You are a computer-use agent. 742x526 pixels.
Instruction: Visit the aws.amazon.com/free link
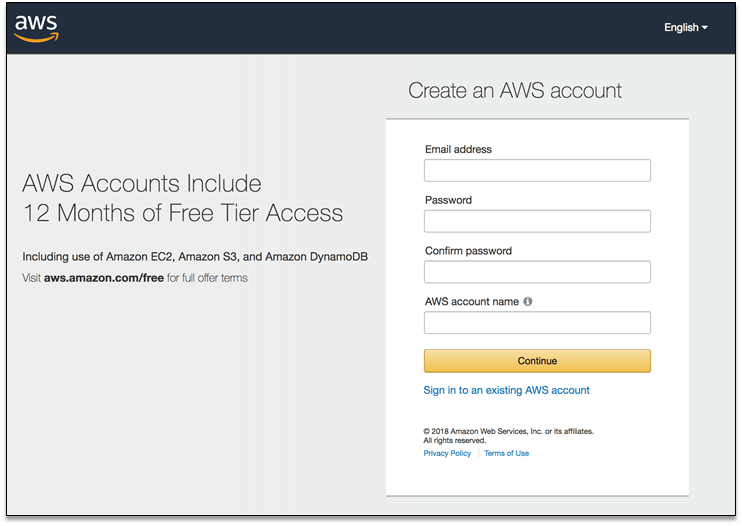[104, 278]
